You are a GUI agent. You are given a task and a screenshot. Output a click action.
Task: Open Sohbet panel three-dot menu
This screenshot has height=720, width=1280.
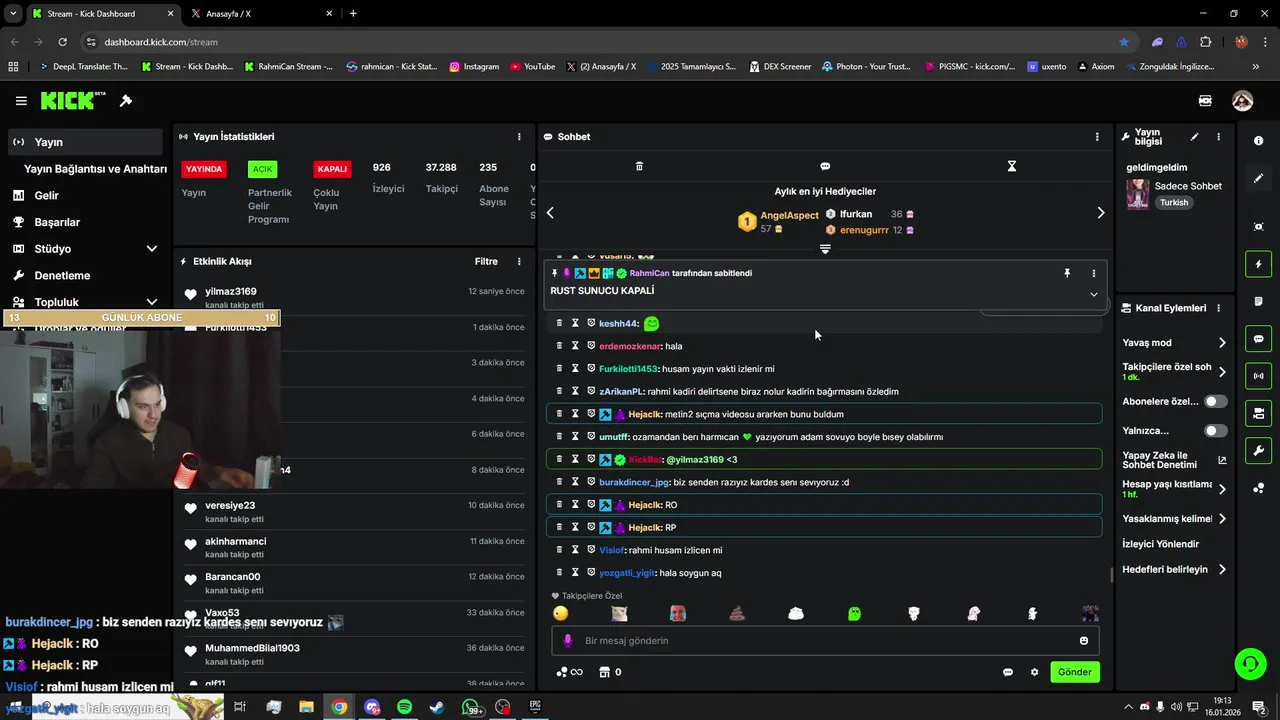[1097, 137]
